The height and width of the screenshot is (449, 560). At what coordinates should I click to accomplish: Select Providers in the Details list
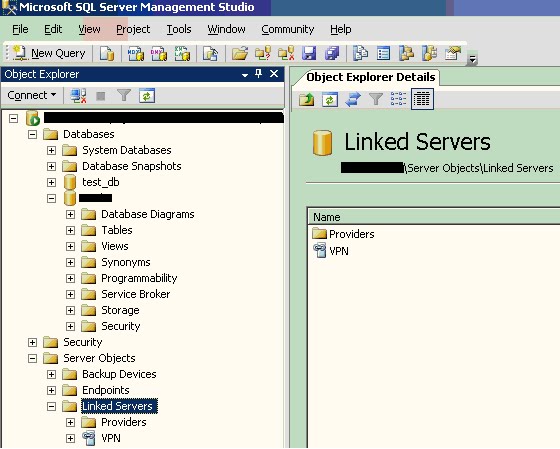coord(352,234)
